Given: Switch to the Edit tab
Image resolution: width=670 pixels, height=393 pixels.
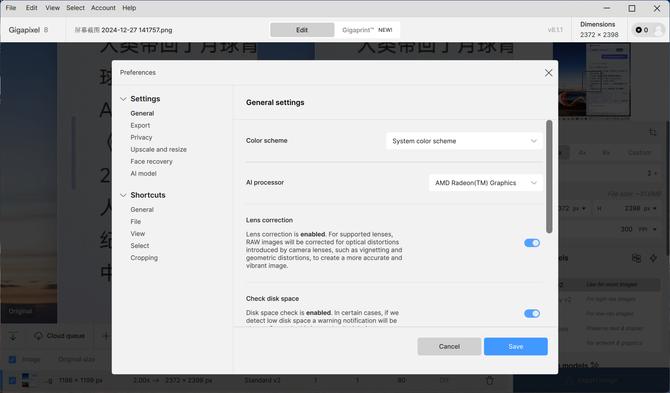Looking at the screenshot, I should tap(302, 30).
